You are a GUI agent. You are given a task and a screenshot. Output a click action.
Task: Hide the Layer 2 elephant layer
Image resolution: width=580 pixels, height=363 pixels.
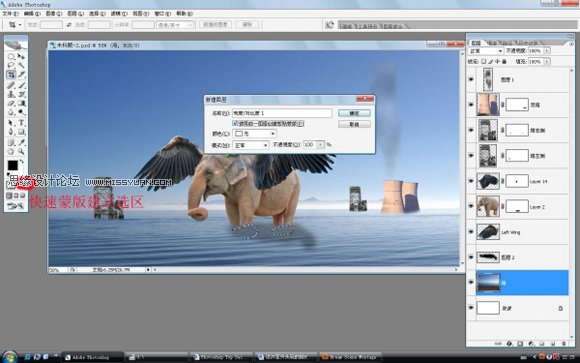pos(471,206)
